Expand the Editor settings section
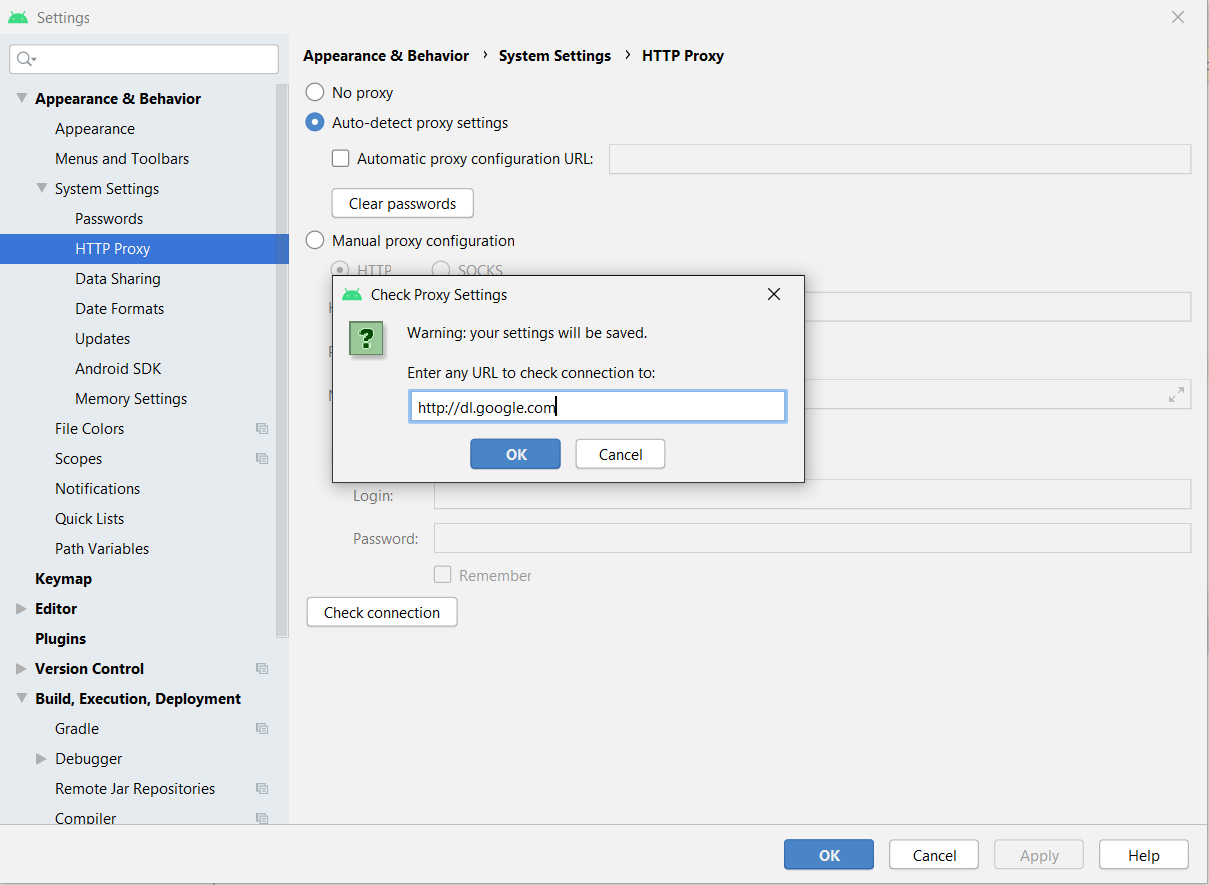The image size is (1209, 885). point(21,609)
